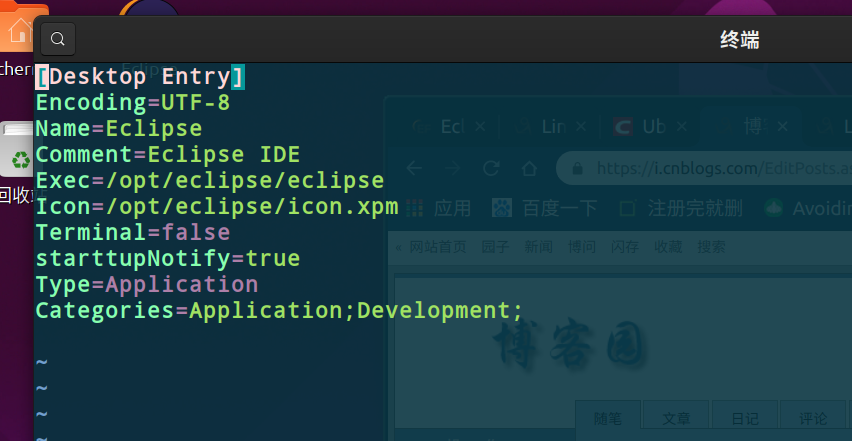
Task: Open the terminal search magnifier button
Action: click(58, 39)
